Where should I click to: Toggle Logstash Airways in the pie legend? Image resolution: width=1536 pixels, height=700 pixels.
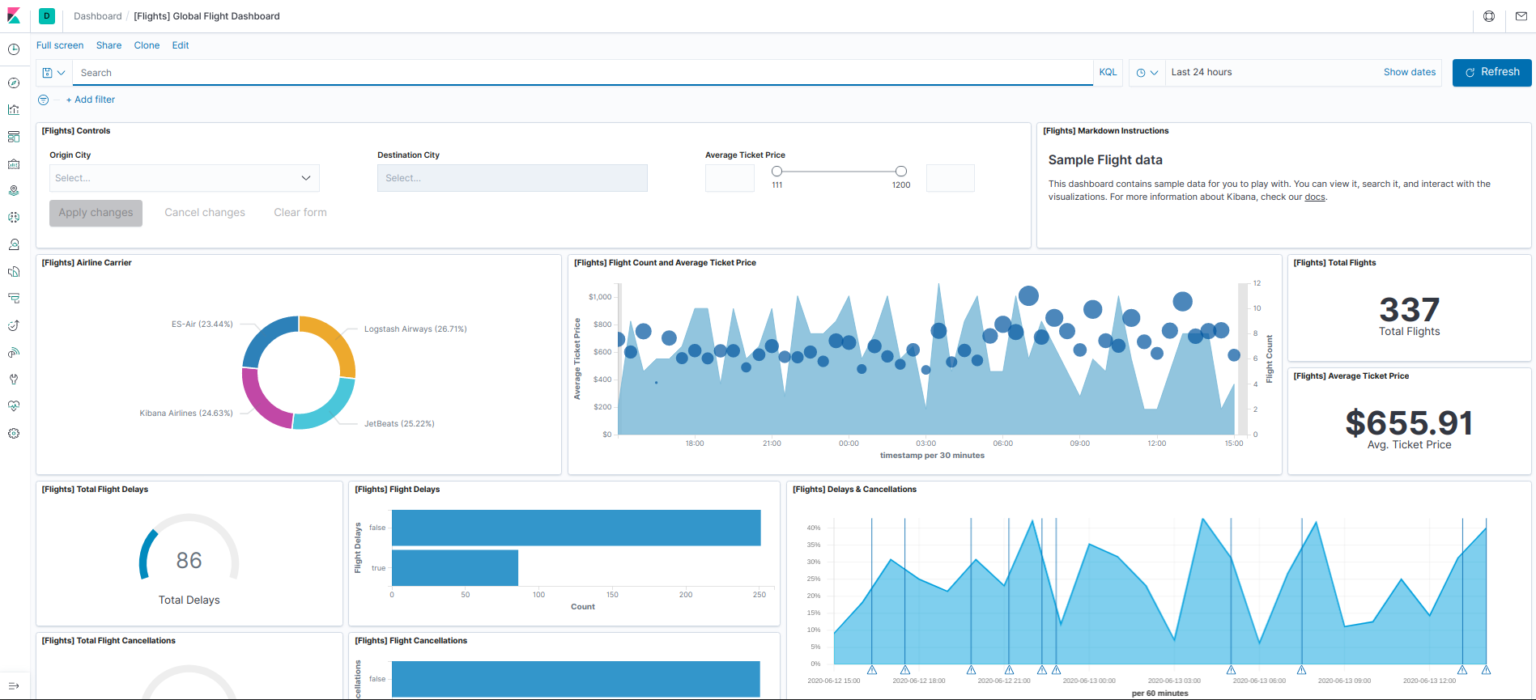(x=414, y=328)
